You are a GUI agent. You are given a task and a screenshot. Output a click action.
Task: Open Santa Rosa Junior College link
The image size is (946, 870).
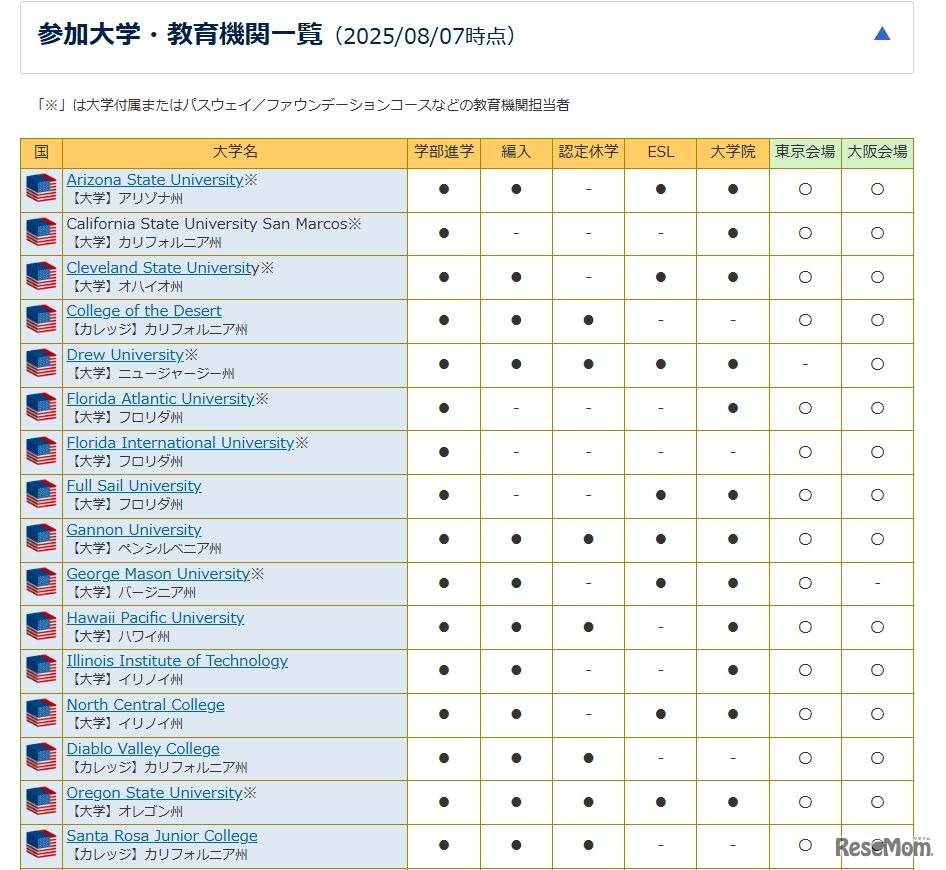click(162, 836)
